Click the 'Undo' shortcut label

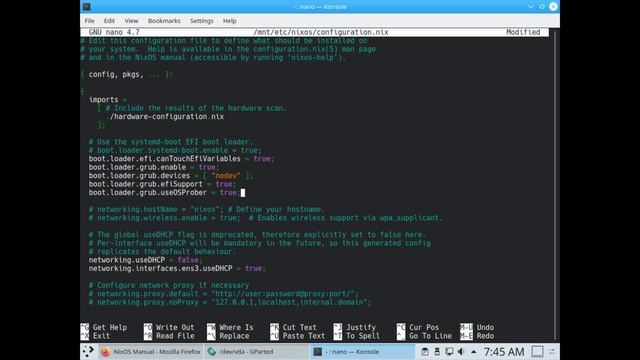click(x=485, y=327)
